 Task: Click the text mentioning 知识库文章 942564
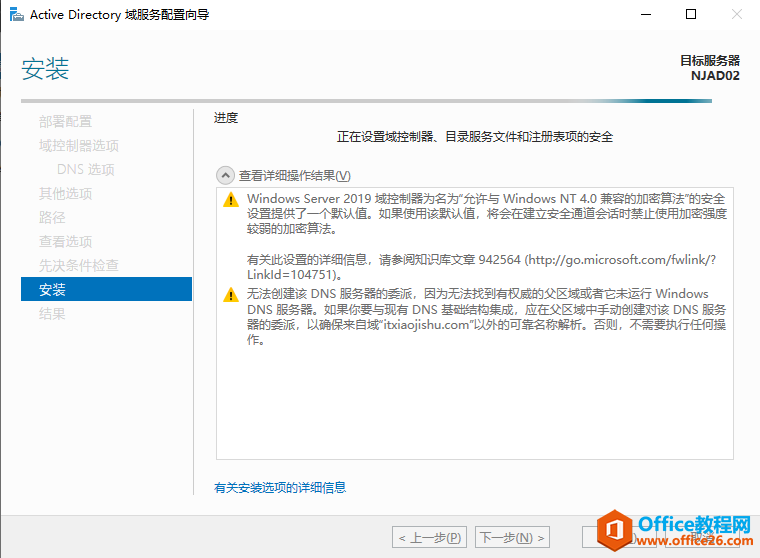(481, 267)
